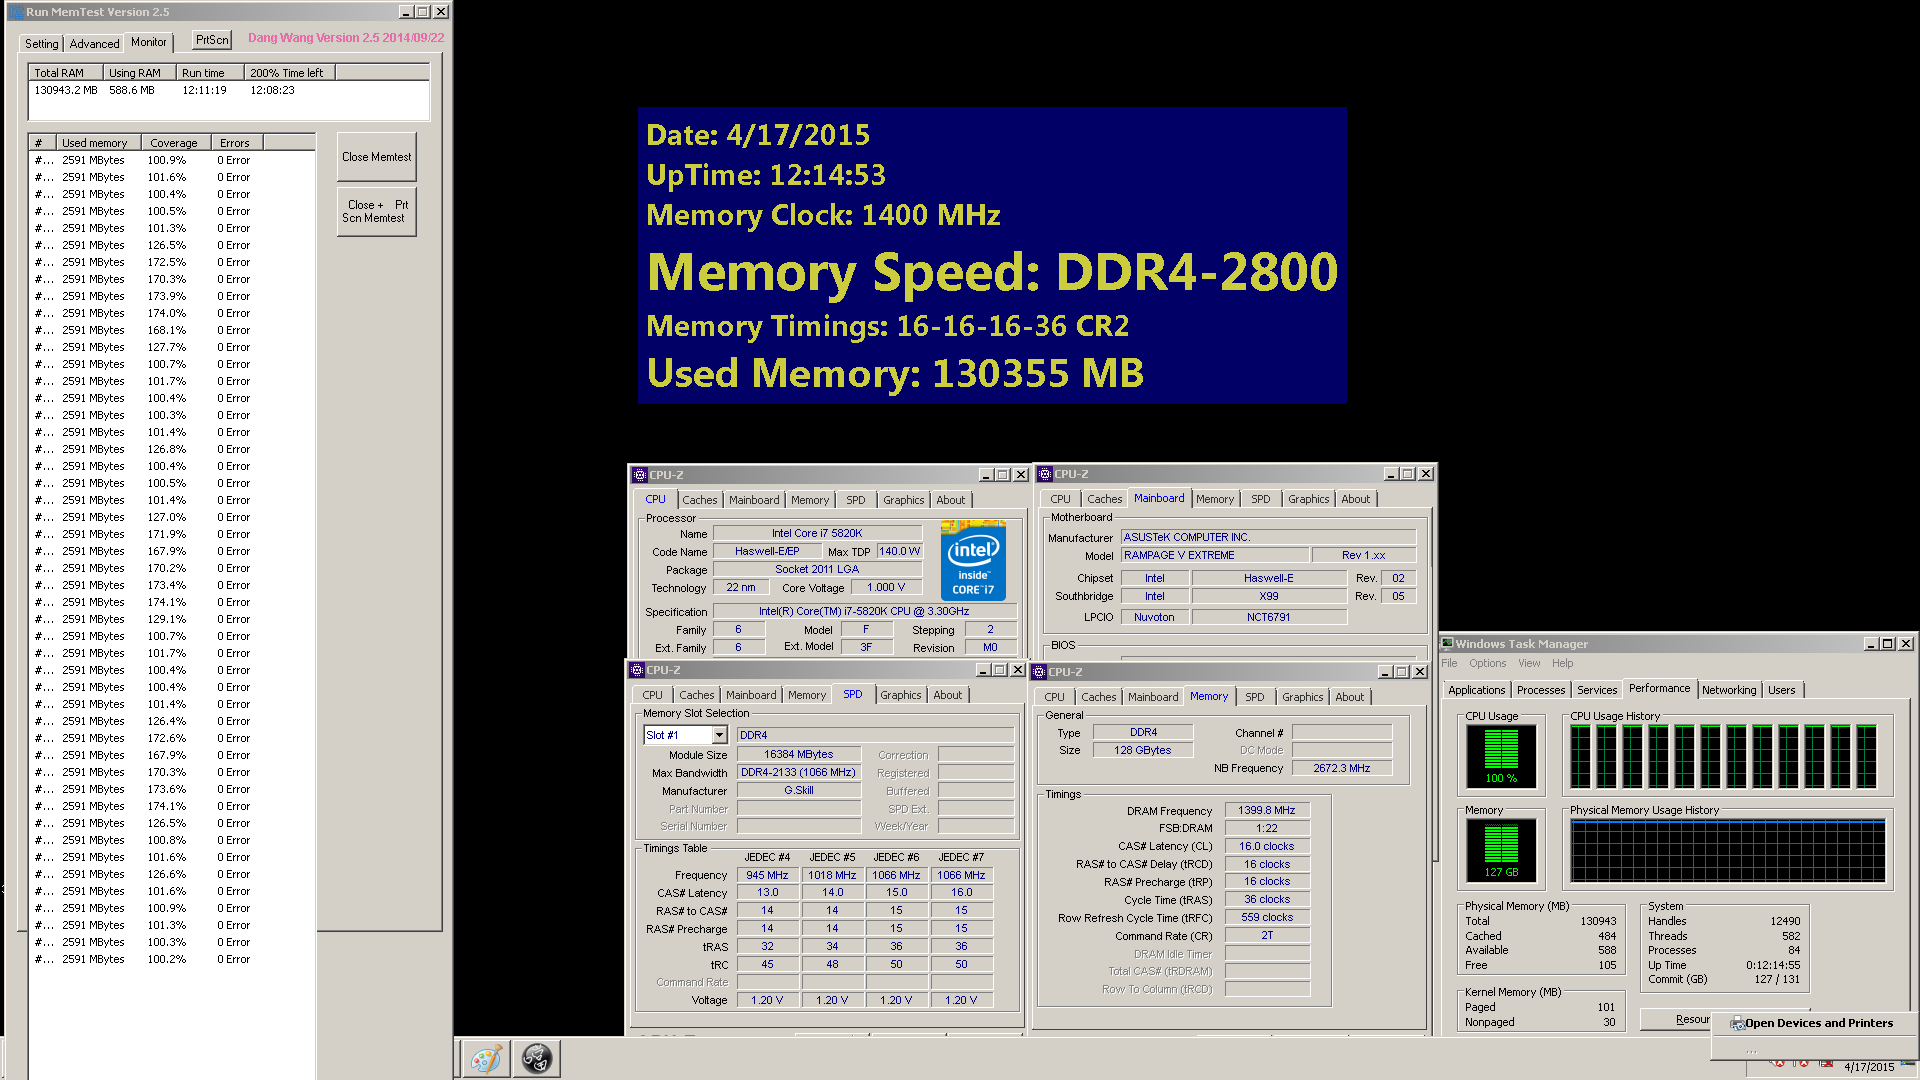This screenshot has height=1080, width=1920.
Task: Click the Intel Inside Core i7 badge in CPU-Z
Action: pos(972,560)
